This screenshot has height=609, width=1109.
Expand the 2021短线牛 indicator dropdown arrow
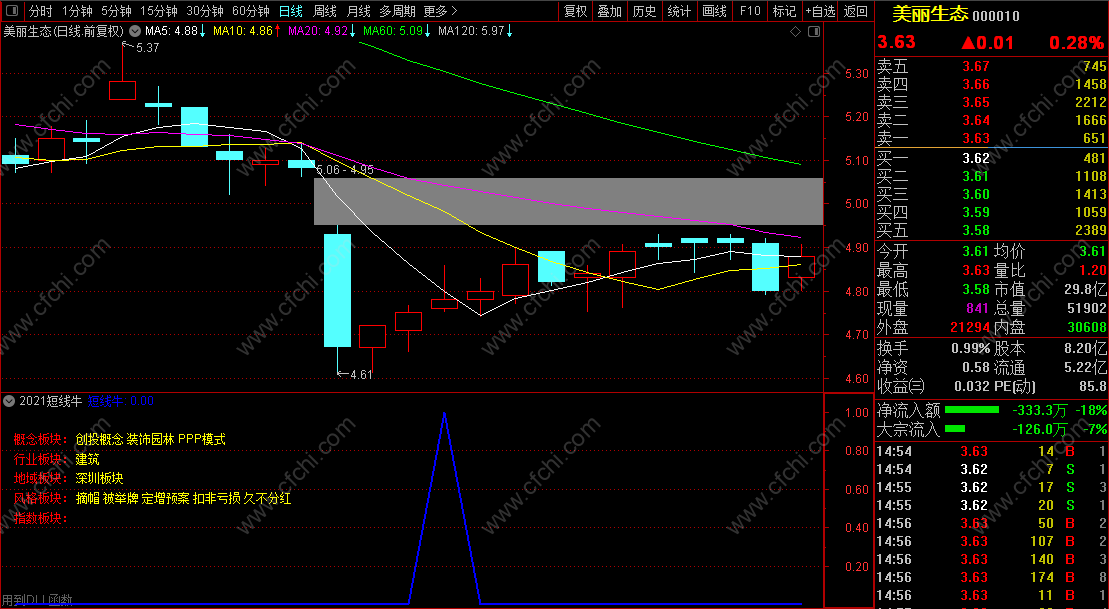click(x=8, y=401)
